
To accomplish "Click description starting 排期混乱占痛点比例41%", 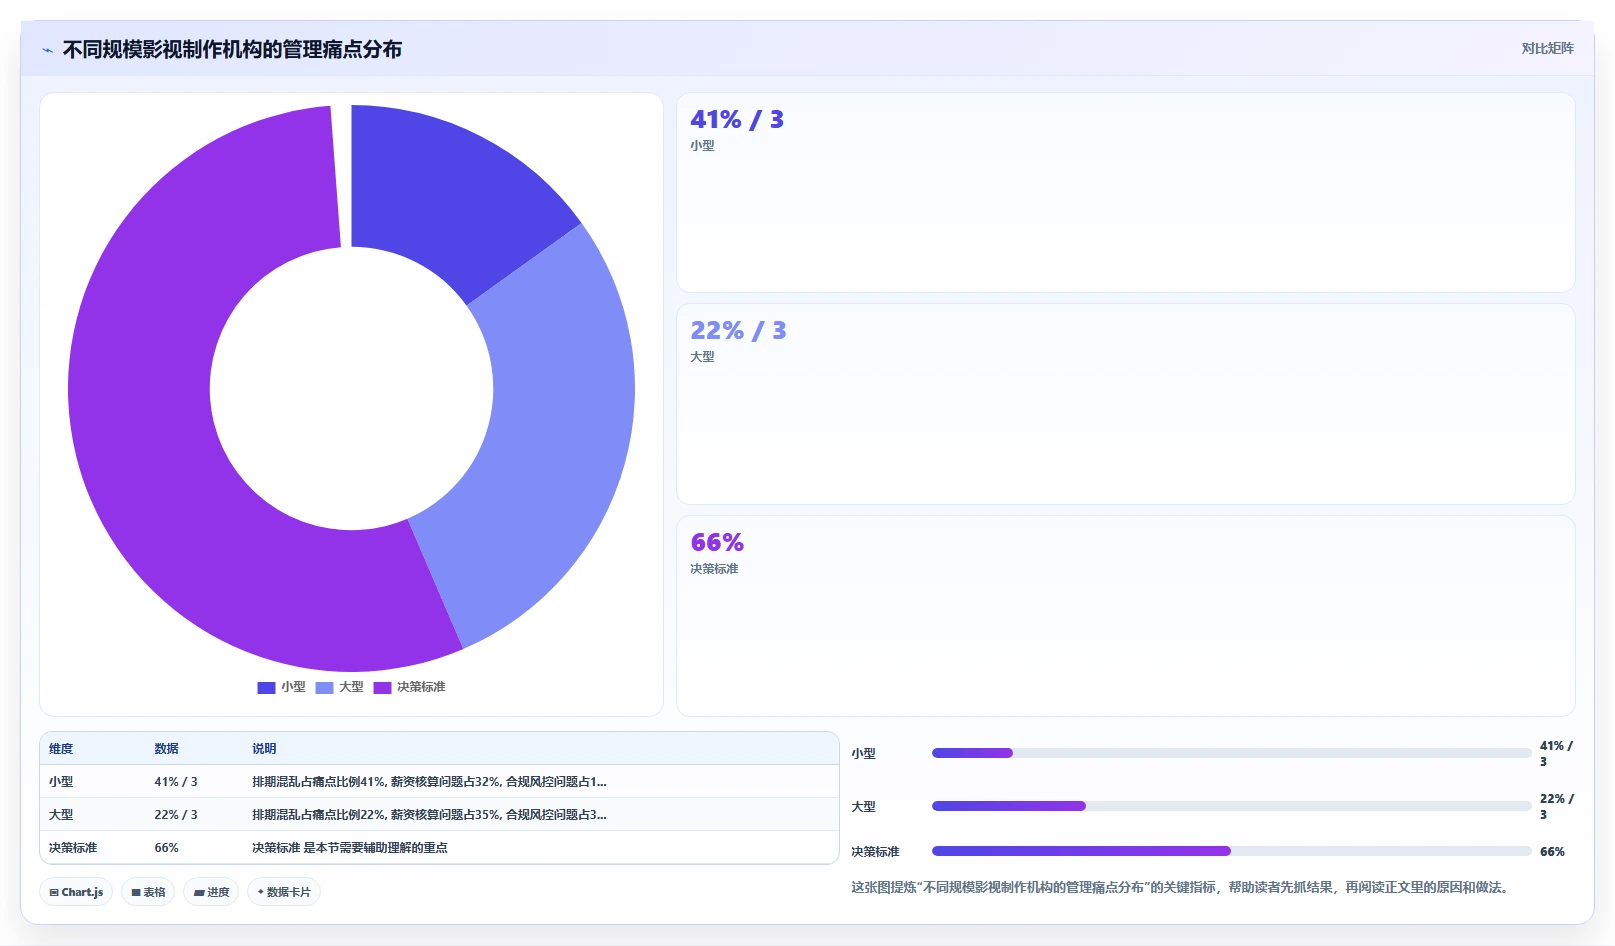I will click(x=429, y=782).
